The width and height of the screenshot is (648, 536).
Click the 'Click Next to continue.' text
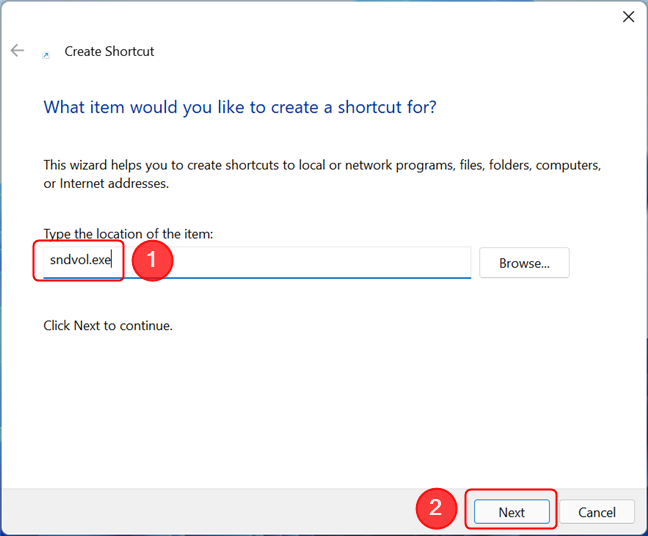[108, 325]
